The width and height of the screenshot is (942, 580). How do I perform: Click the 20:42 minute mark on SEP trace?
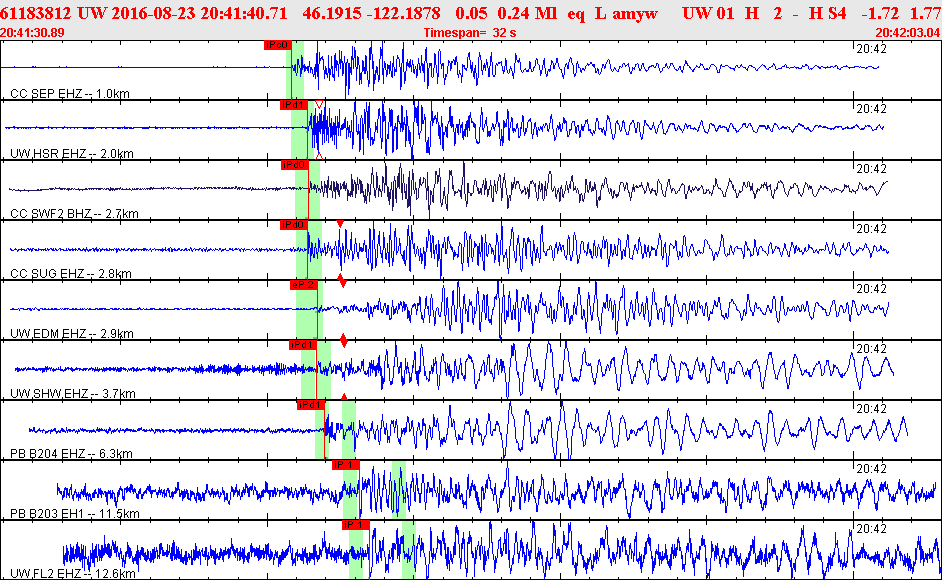coord(871,49)
